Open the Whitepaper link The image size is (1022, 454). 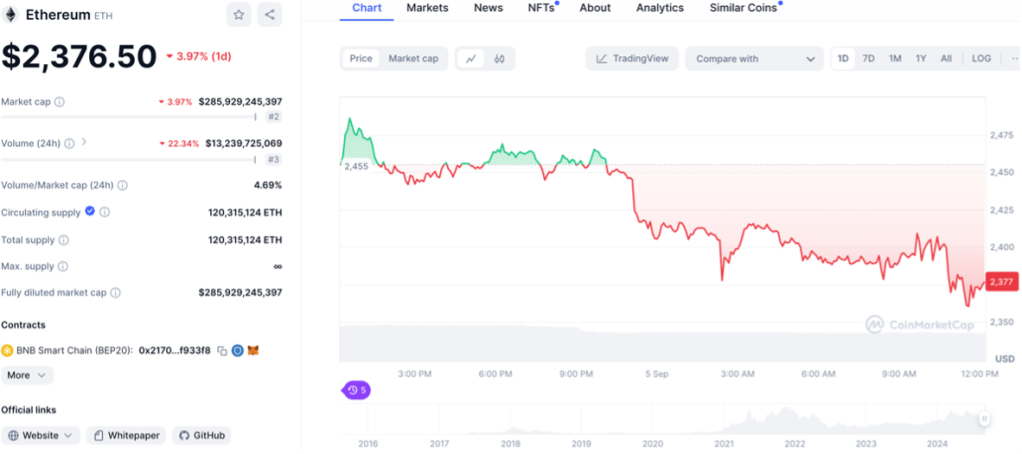click(126, 435)
